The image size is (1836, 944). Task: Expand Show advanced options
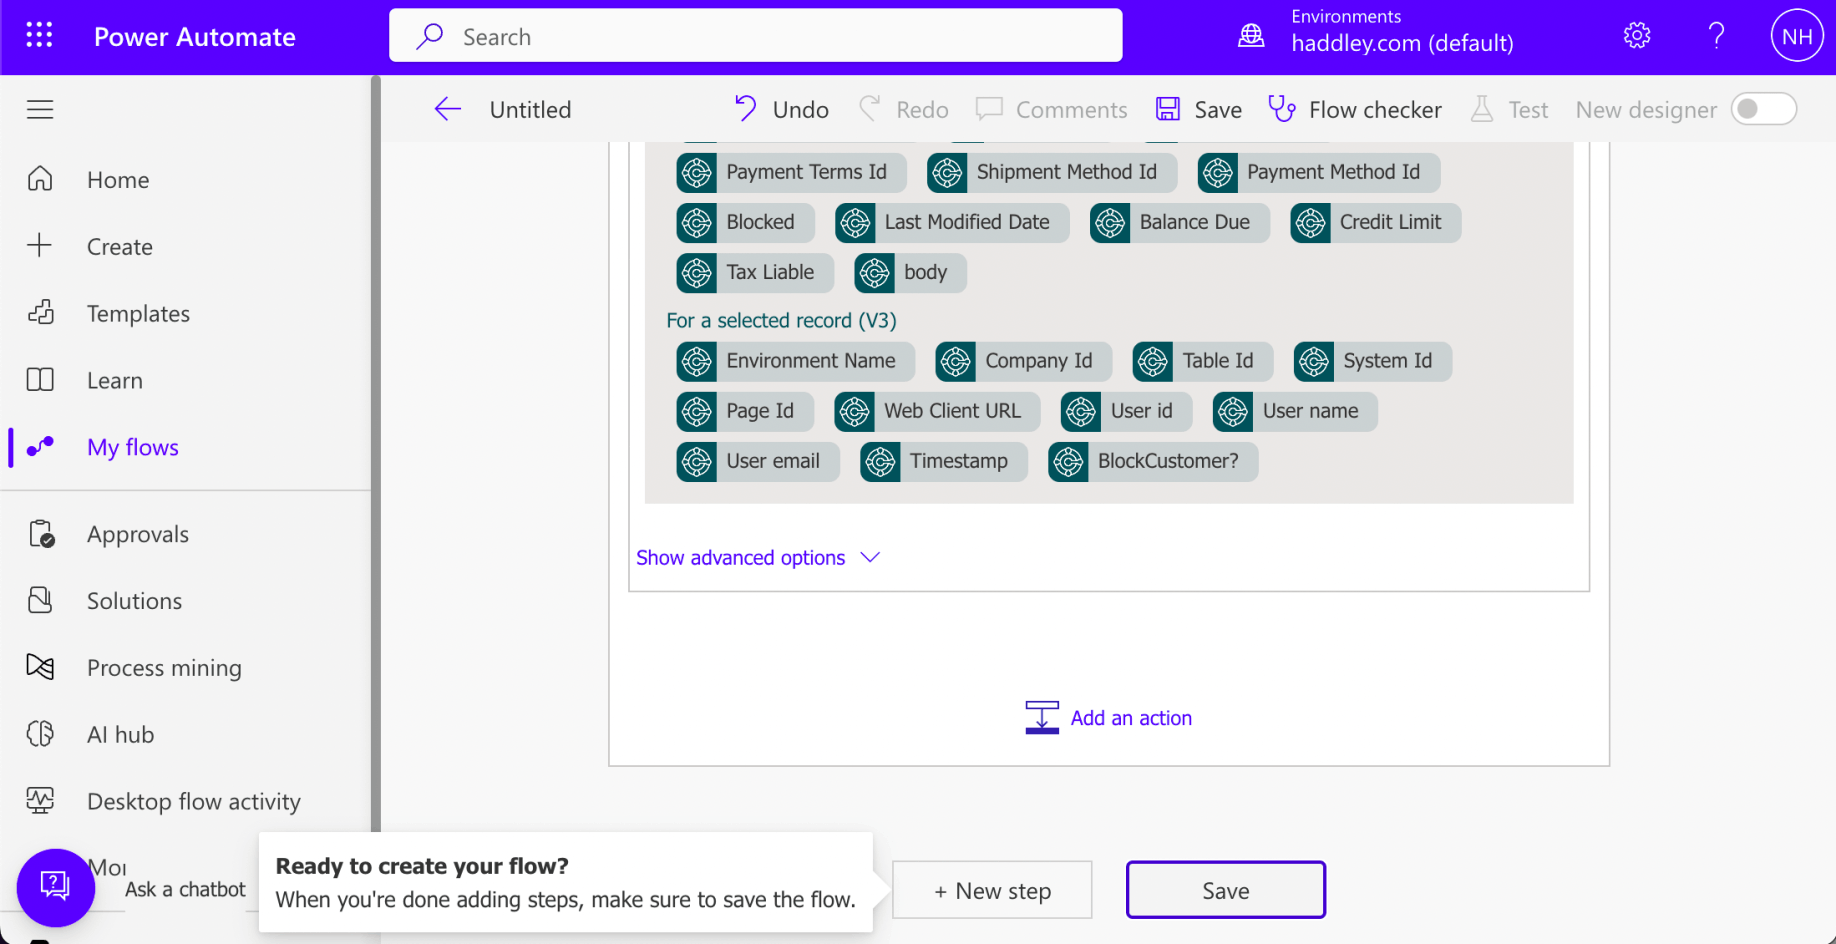point(758,558)
